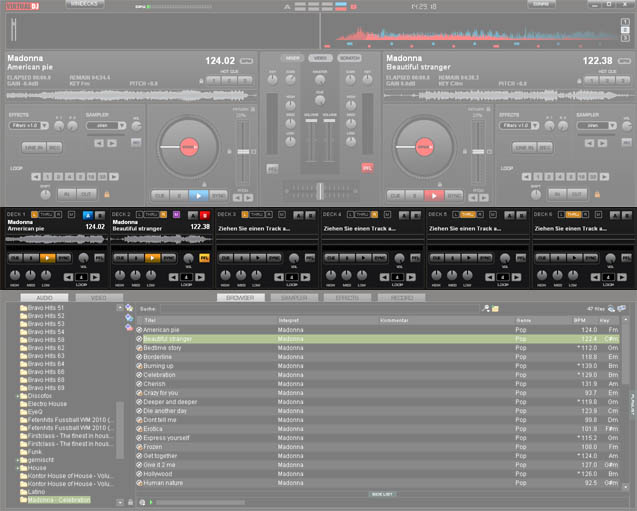This screenshot has height=511, width=637.
Task: Expand the gemischt folder in tree
Action: (17, 460)
